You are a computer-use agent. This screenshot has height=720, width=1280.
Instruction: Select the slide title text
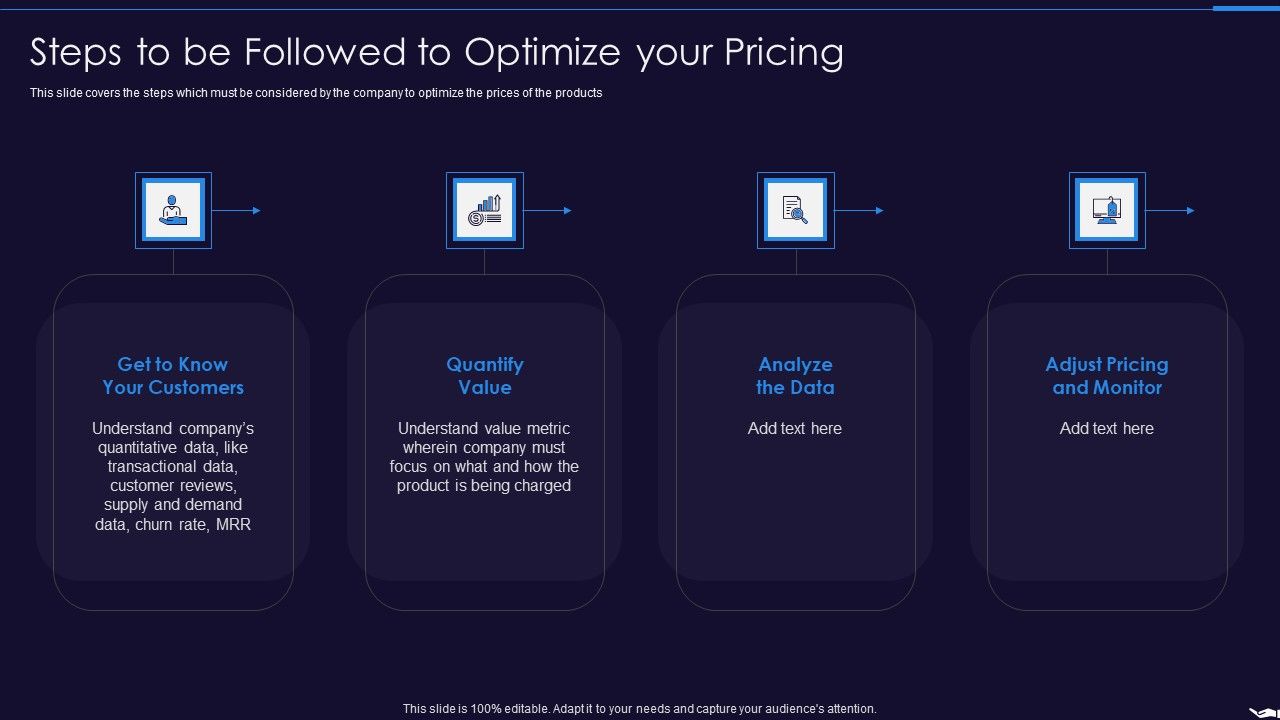[437, 52]
